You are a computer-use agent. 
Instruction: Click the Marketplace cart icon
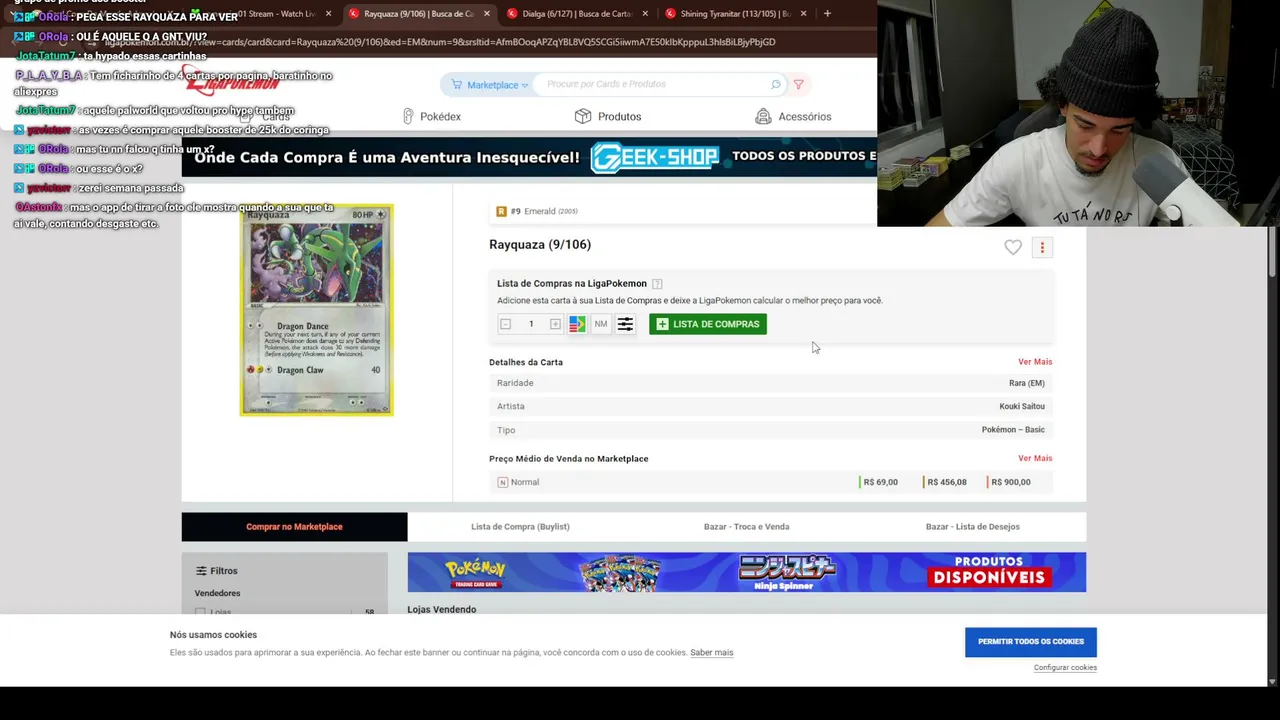(x=456, y=84)
